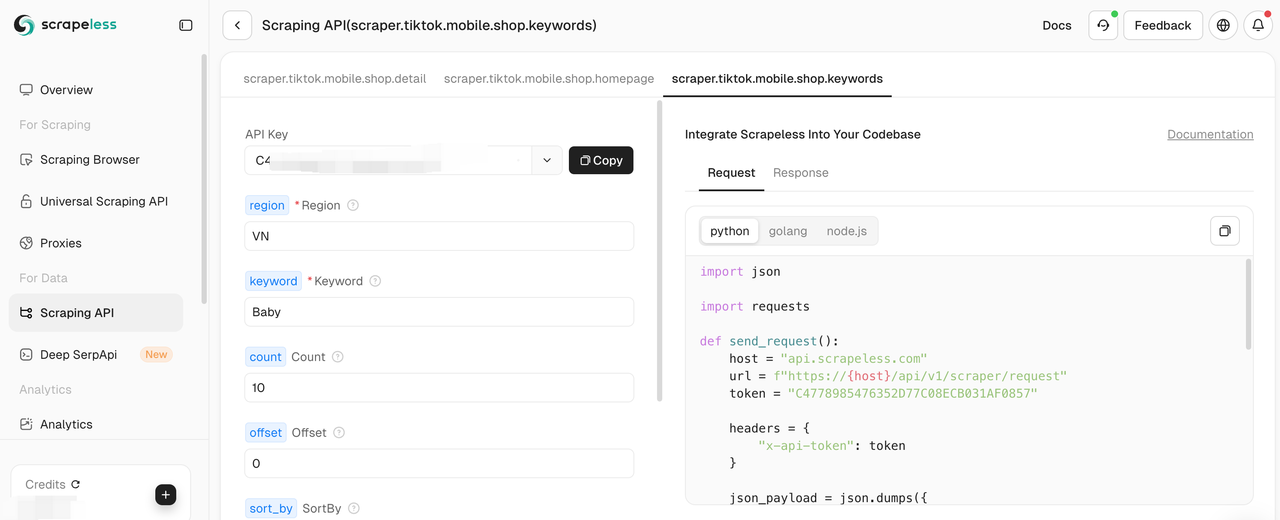Viewport: 1280px width, 520px height.
Task: Click the blue 'sort_by' parameter tag
Action: point(271,509)
